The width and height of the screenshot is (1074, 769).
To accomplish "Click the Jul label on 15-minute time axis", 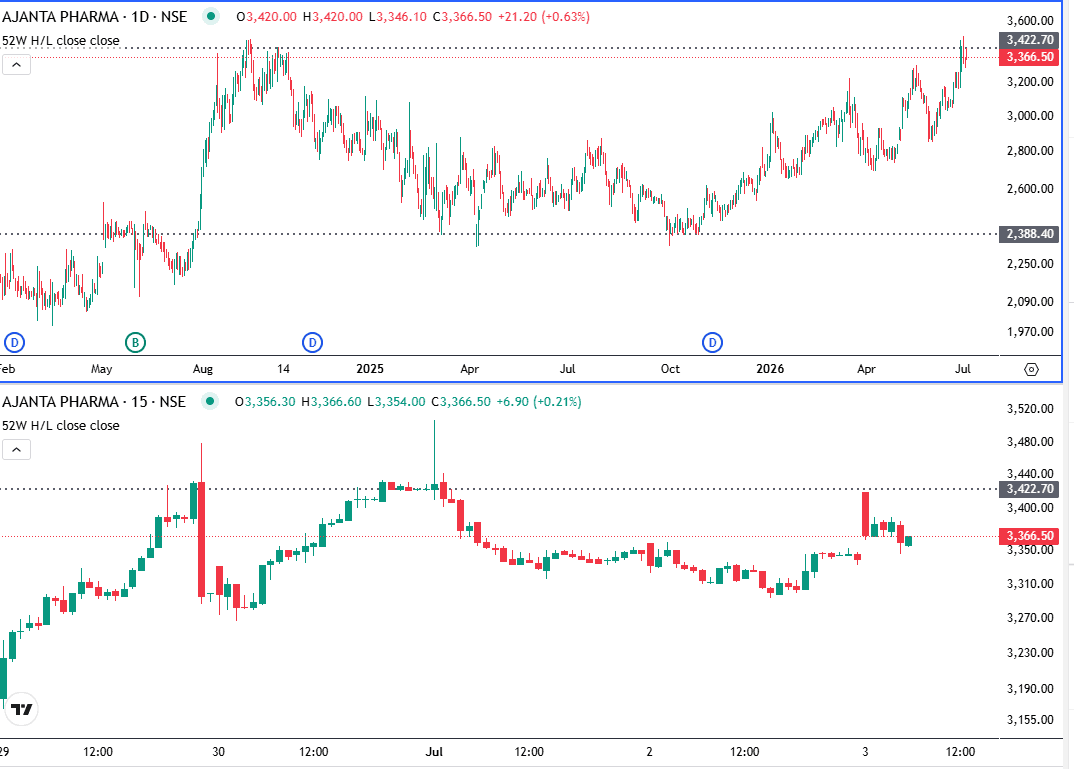I will pyautogui.click(x=434, y=751).
